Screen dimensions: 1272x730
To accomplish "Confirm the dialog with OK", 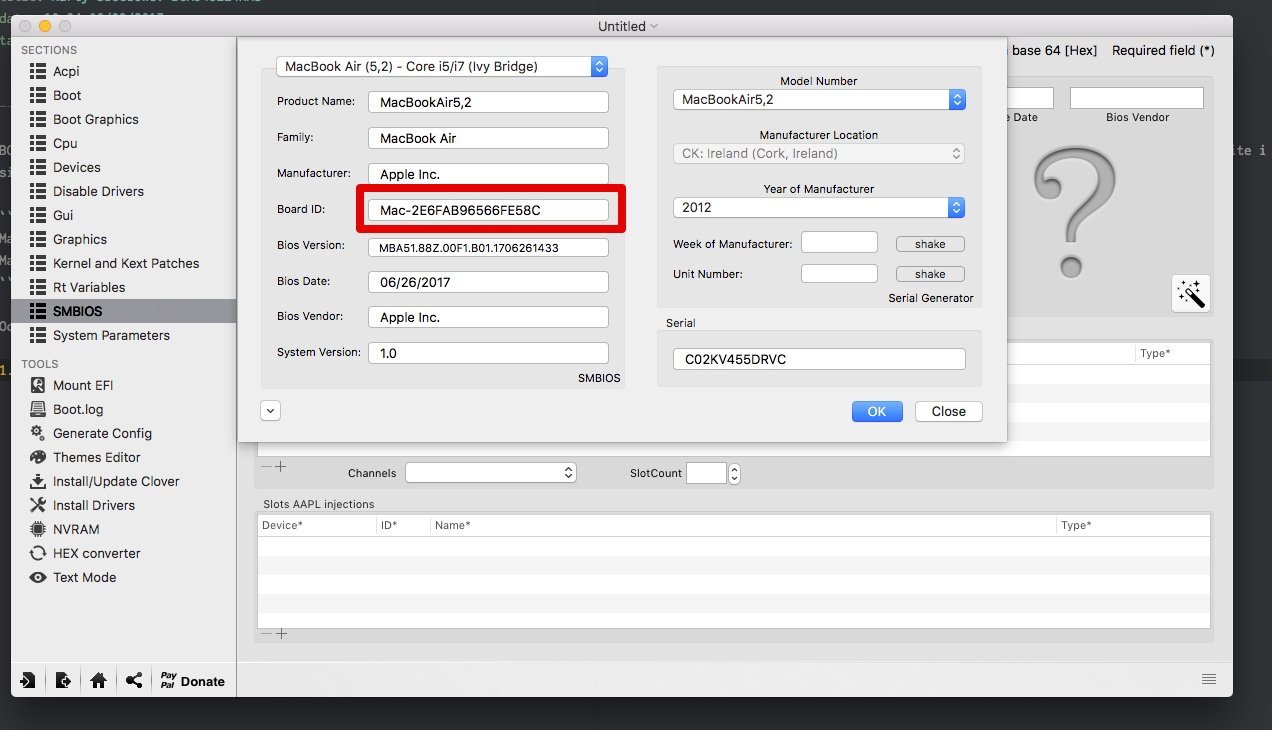I will pos(877,411).
